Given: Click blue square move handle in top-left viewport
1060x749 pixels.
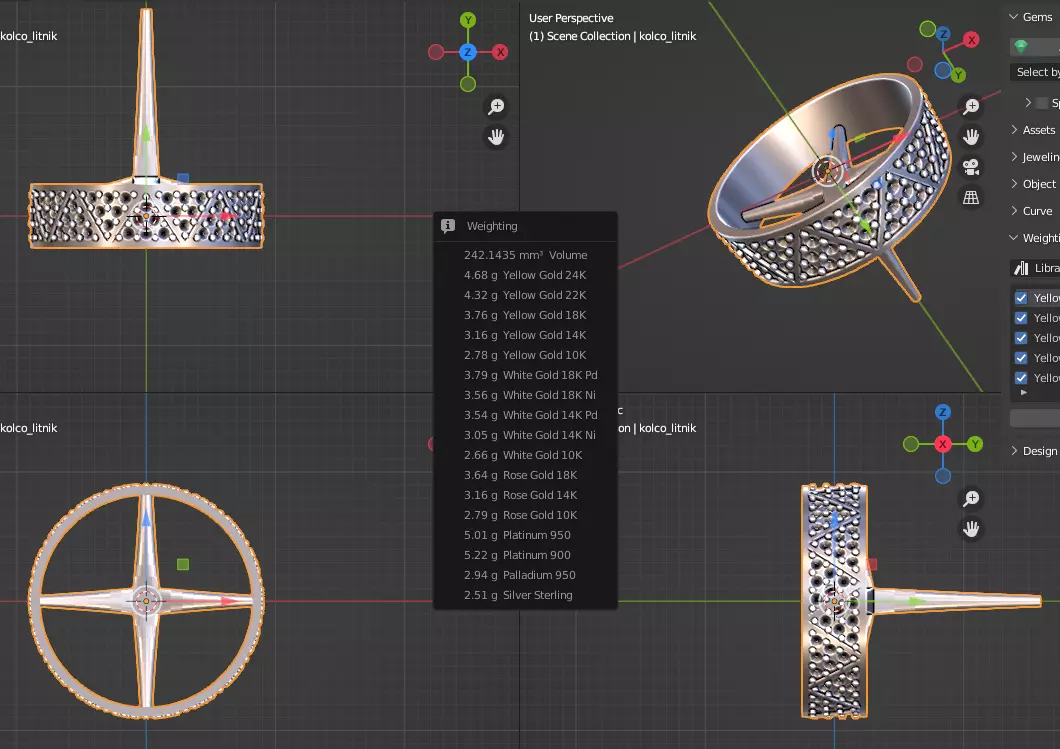Looking at the screenshot, I should point(183,178).
